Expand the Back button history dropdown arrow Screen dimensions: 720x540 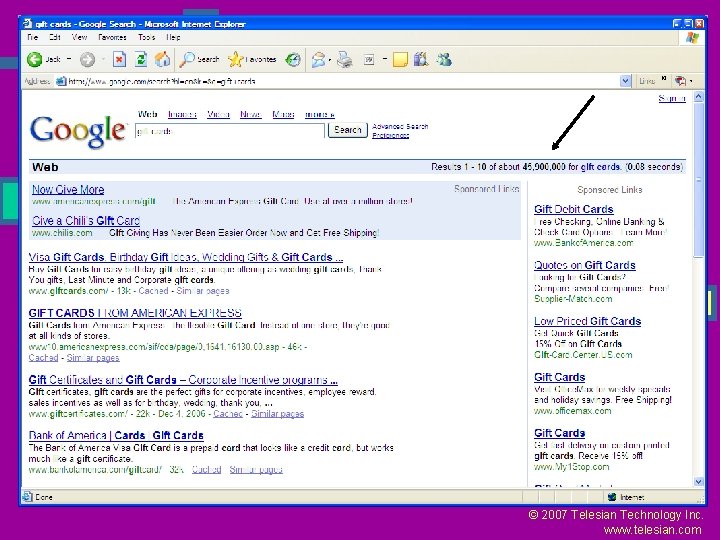coord(69,59)
